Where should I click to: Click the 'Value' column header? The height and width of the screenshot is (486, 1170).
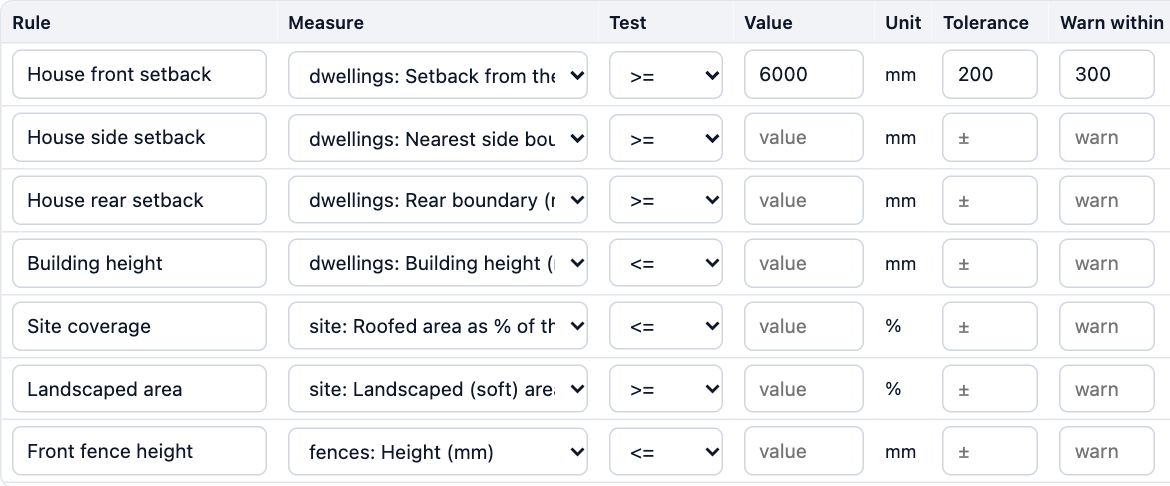tap(768, 23)
